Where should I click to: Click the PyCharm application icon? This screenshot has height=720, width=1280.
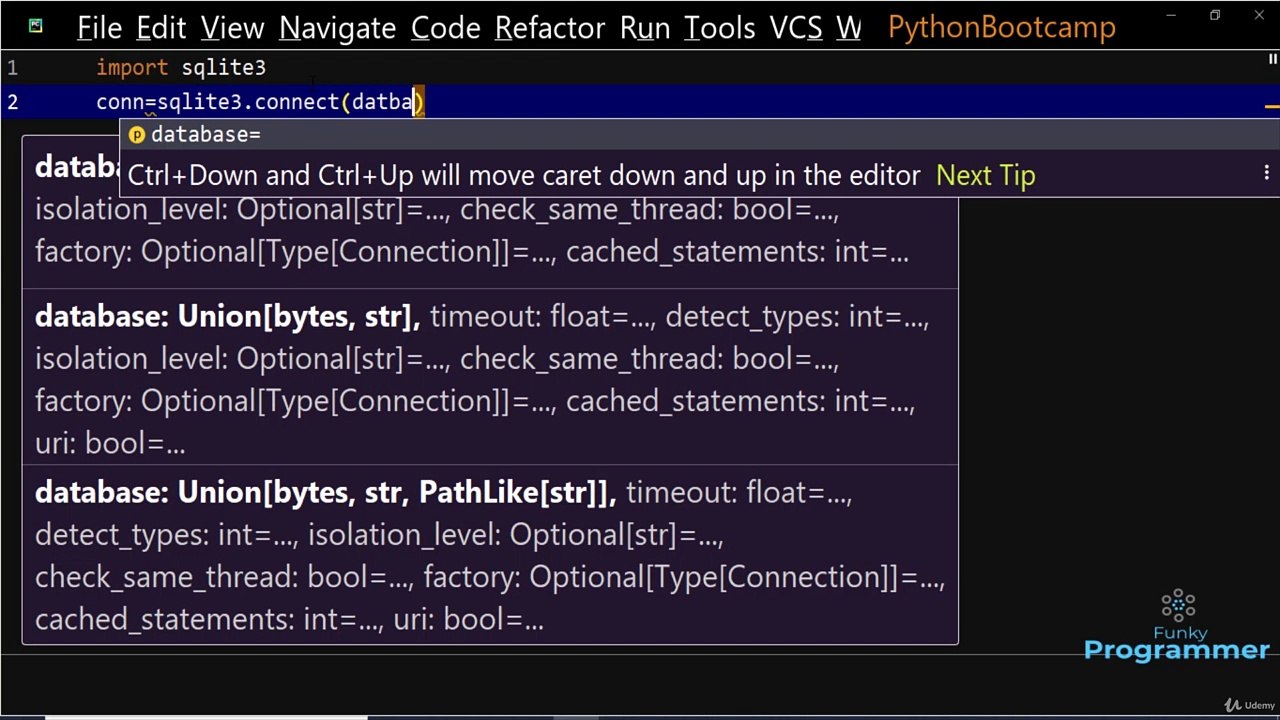[x=36, y=26]
